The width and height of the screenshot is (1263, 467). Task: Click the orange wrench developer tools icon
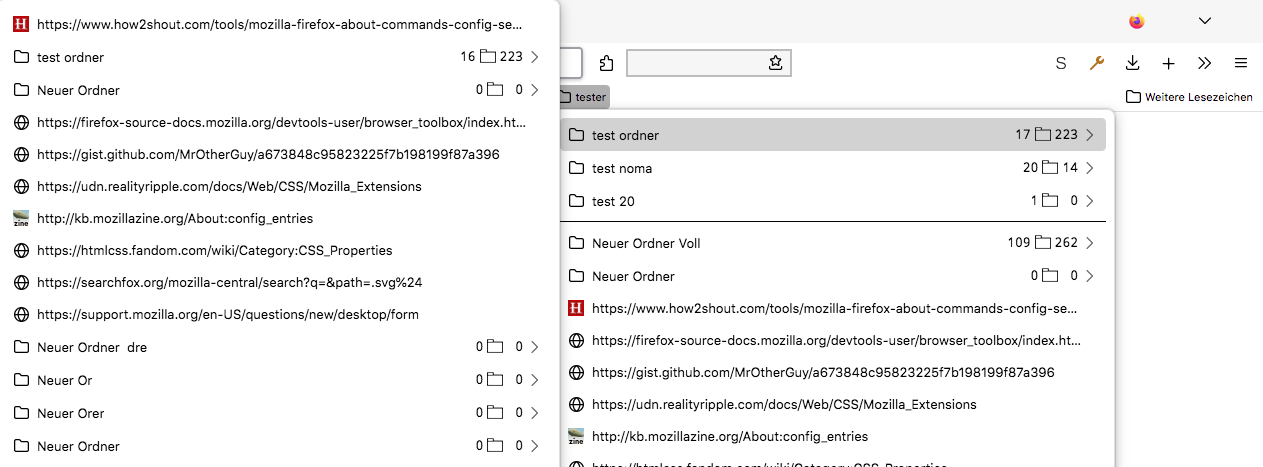(x=1096, y=63)
